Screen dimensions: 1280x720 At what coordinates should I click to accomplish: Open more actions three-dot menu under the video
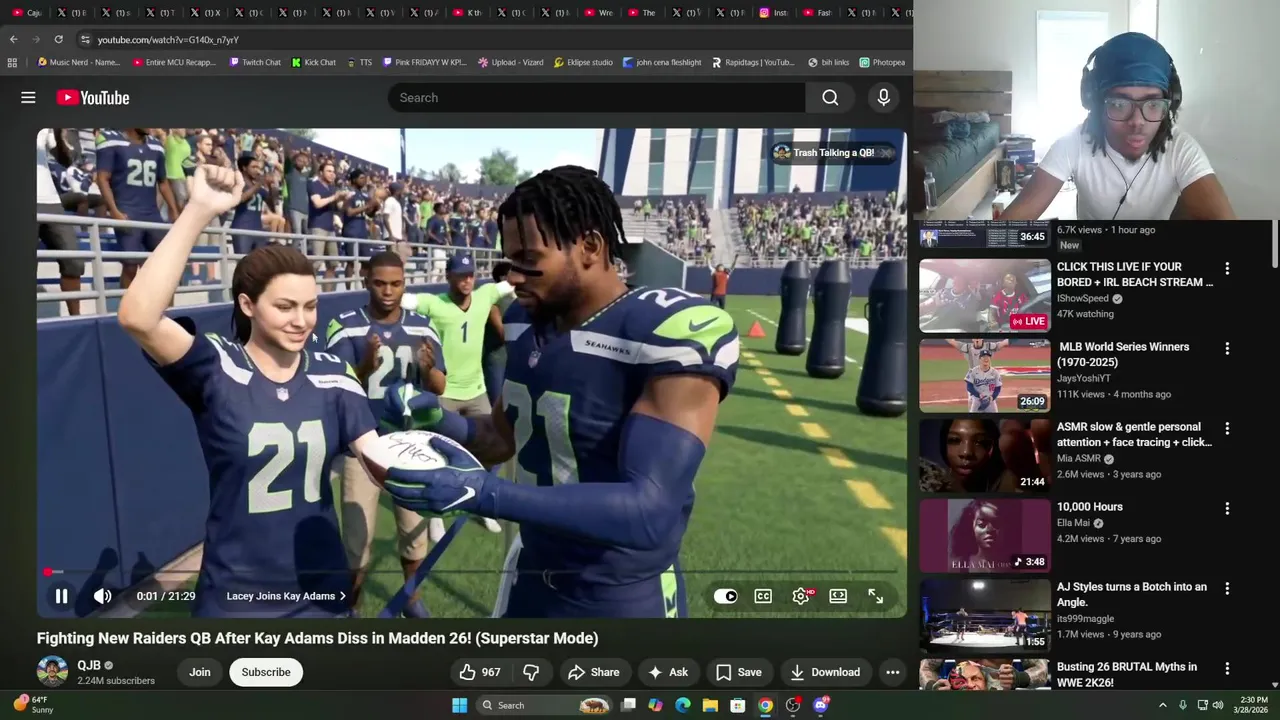point(893,672)
